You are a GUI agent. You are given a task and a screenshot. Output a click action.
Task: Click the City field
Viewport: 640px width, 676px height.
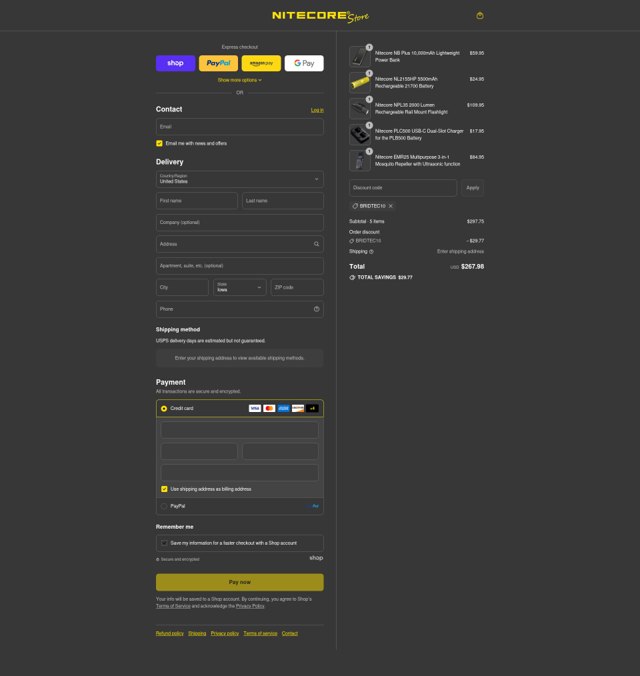click(182, 287)
